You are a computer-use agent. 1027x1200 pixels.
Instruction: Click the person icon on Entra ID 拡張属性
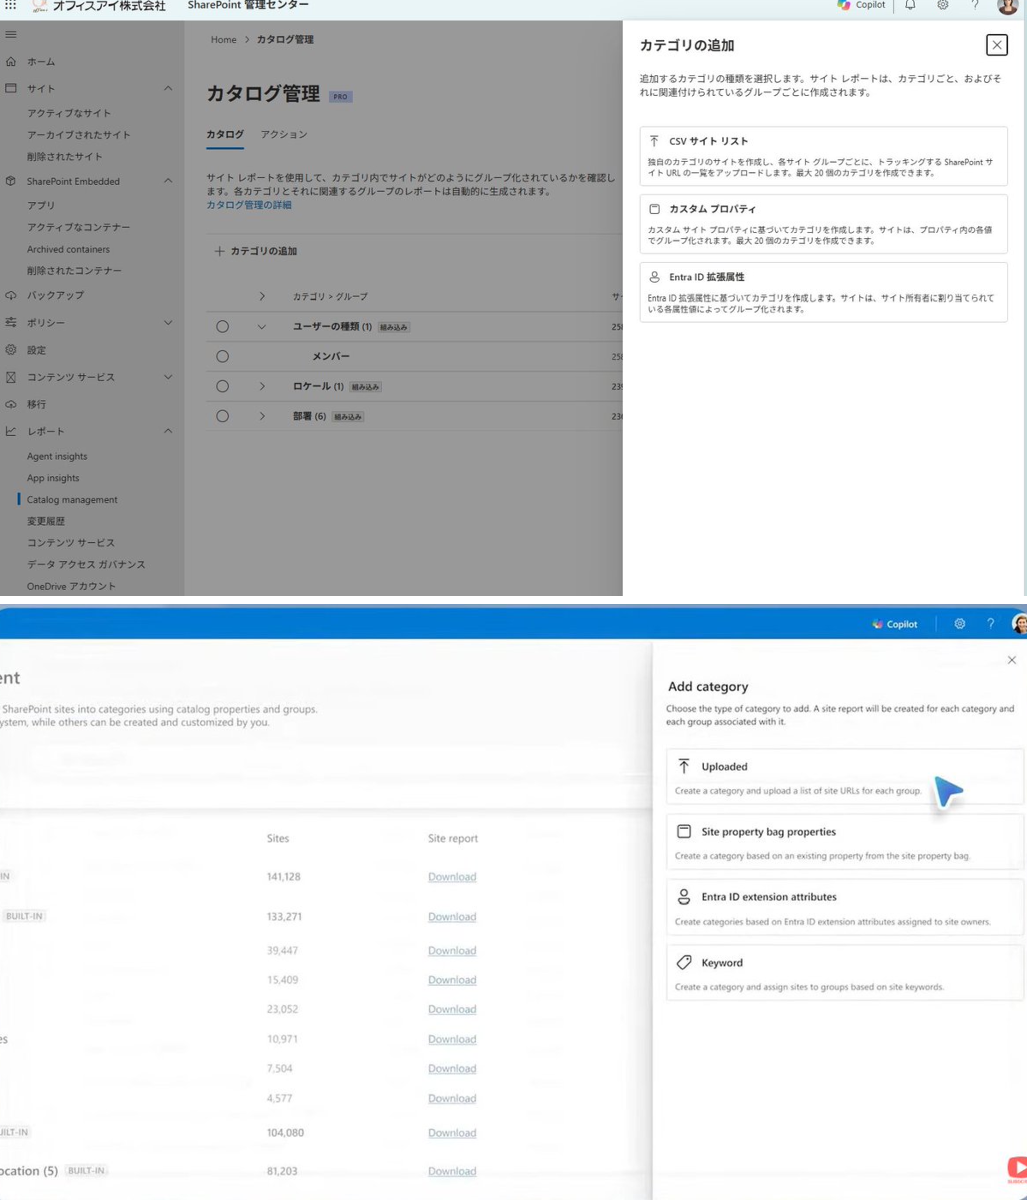point(654,277)
